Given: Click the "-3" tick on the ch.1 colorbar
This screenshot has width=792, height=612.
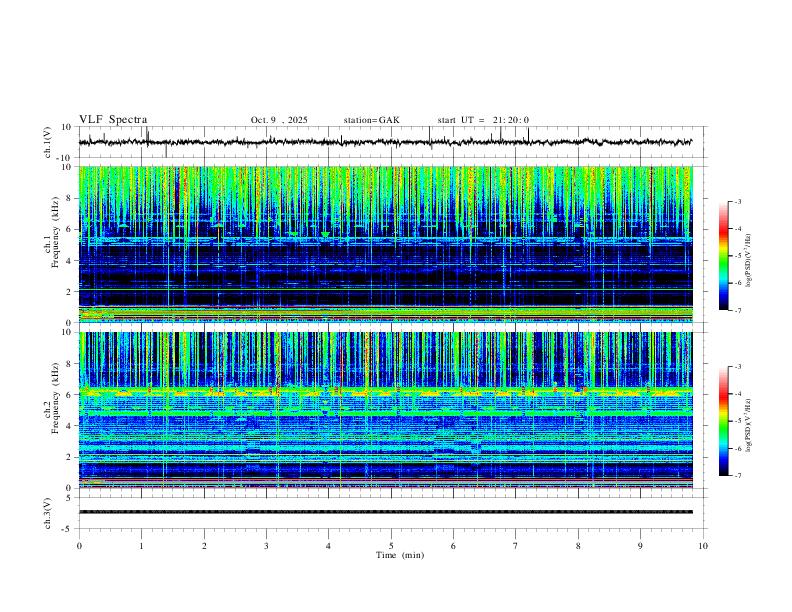Looking at the screenshot, I should (x=738, y=201).
